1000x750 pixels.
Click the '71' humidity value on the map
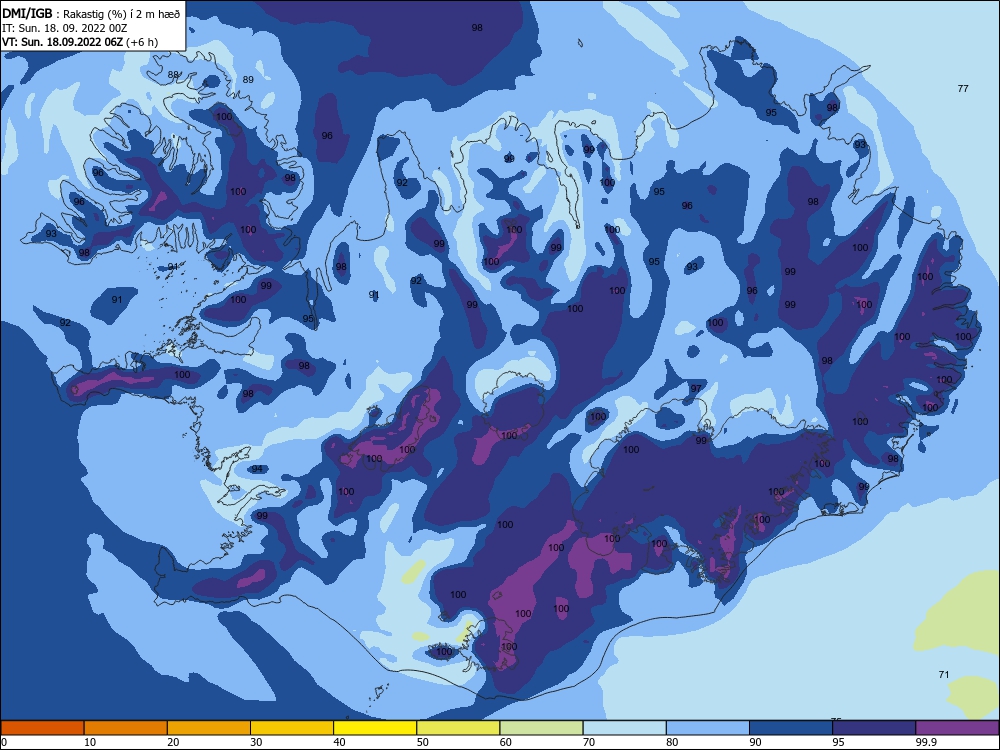point(944,675)
